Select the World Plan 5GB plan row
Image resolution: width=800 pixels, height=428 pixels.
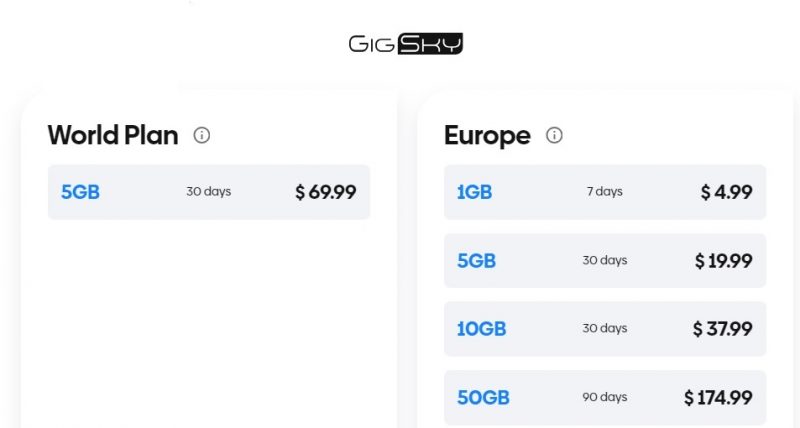click(x=209, y=192)
